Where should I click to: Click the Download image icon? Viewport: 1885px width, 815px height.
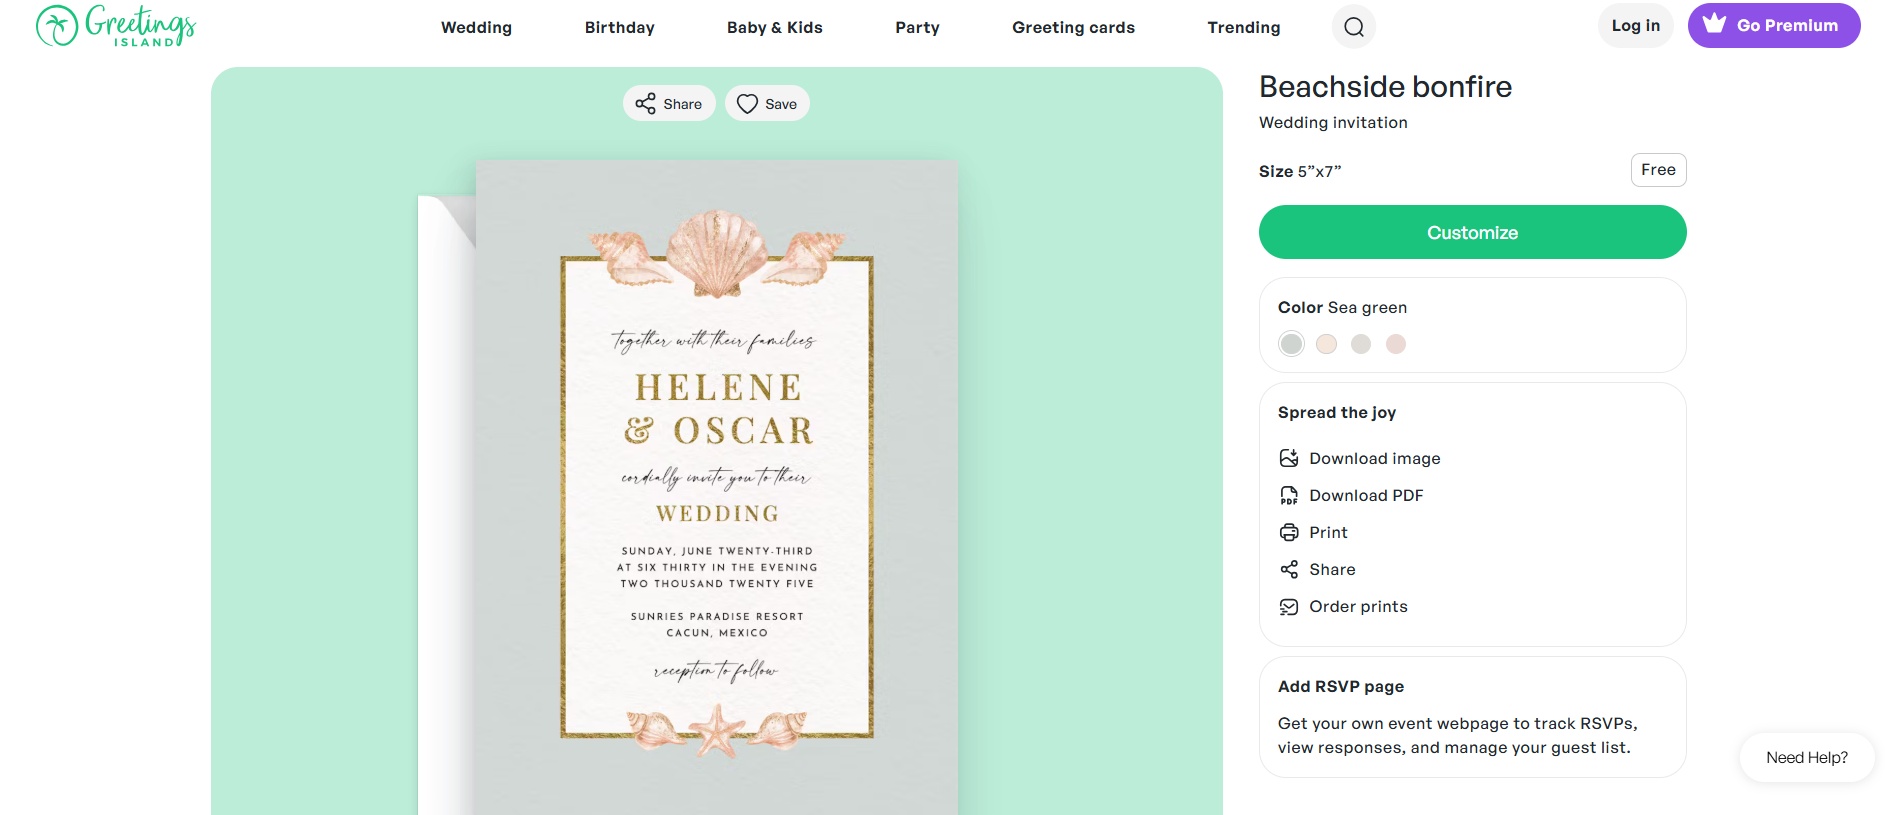pos(1289,458)
